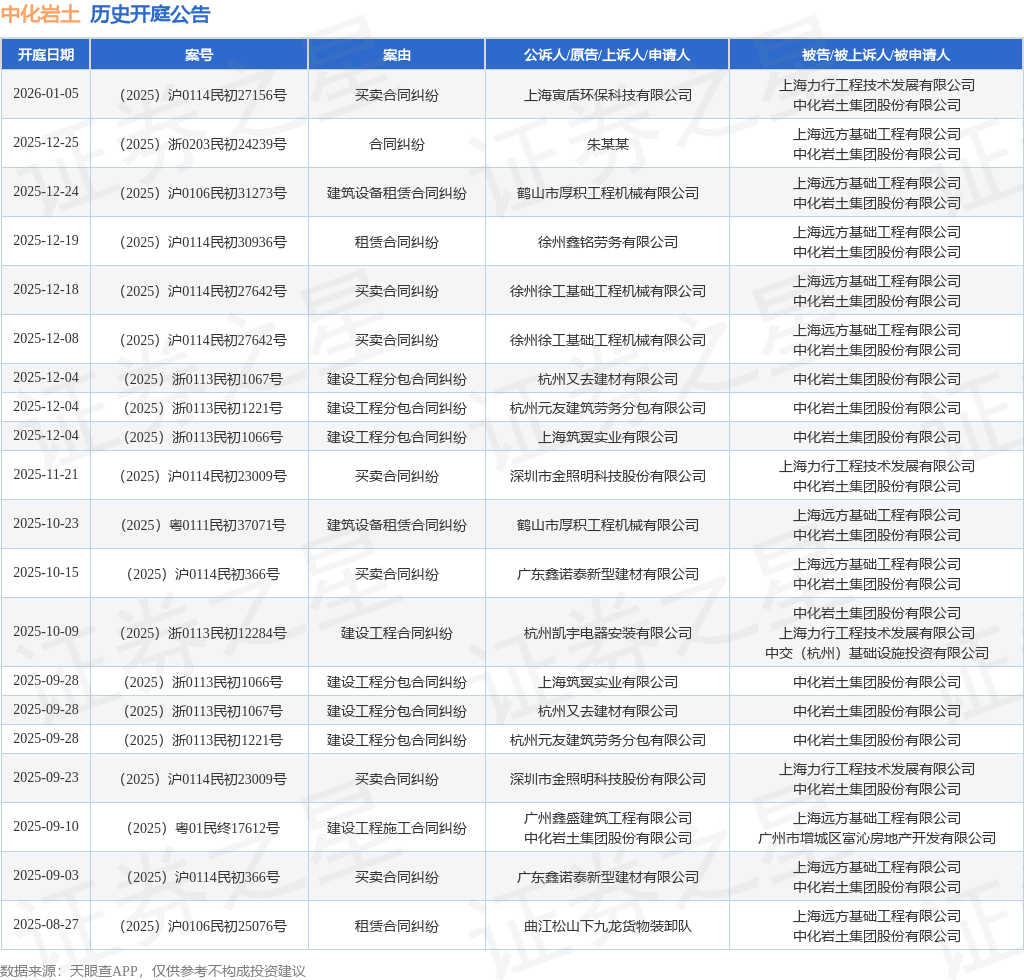The image size is (1024, 980).
Task: Select the date 2025-09-03
Action: 46,876
